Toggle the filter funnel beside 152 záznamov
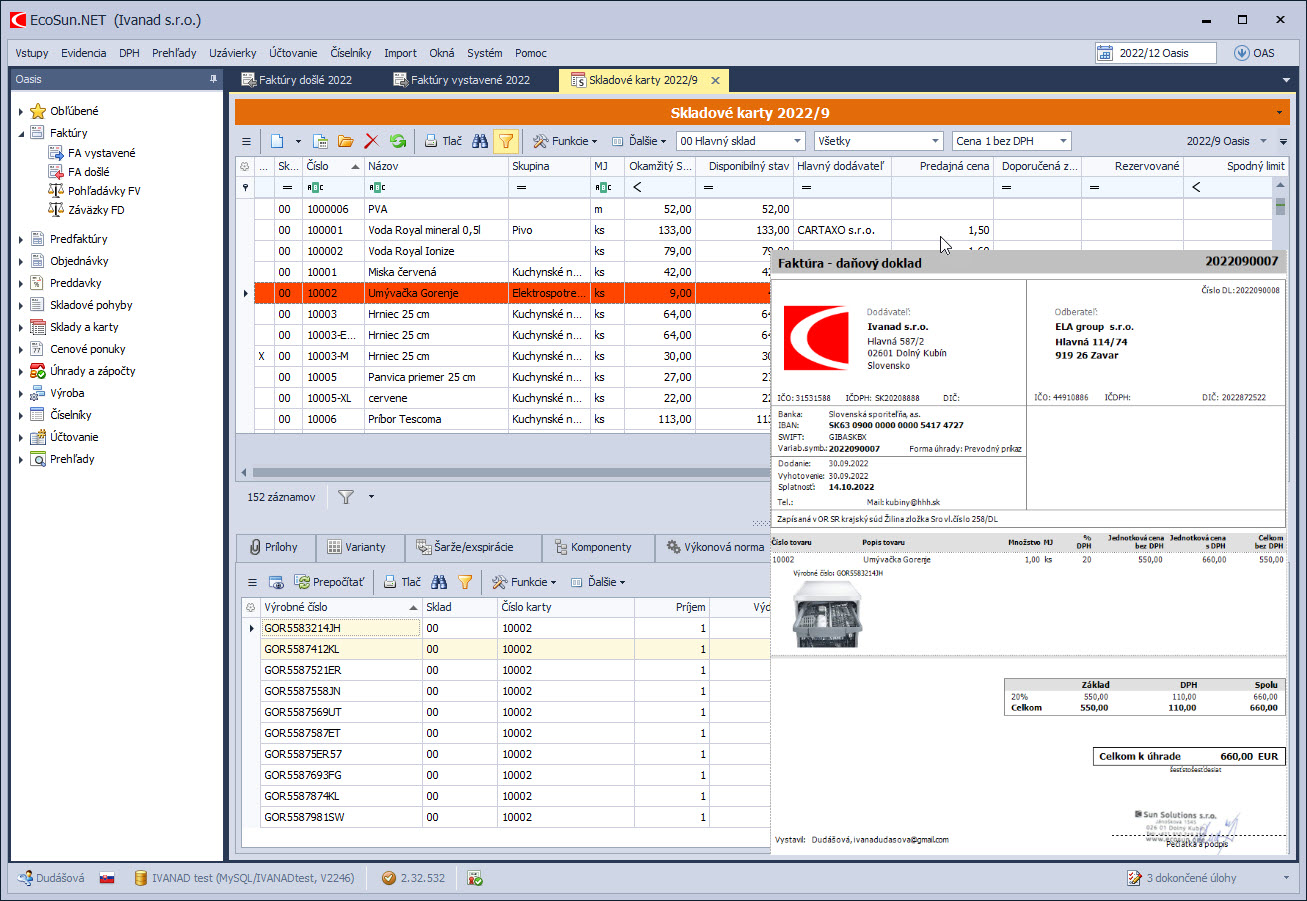This screenshot has height=901, width=1307. [x=346, y=496]
